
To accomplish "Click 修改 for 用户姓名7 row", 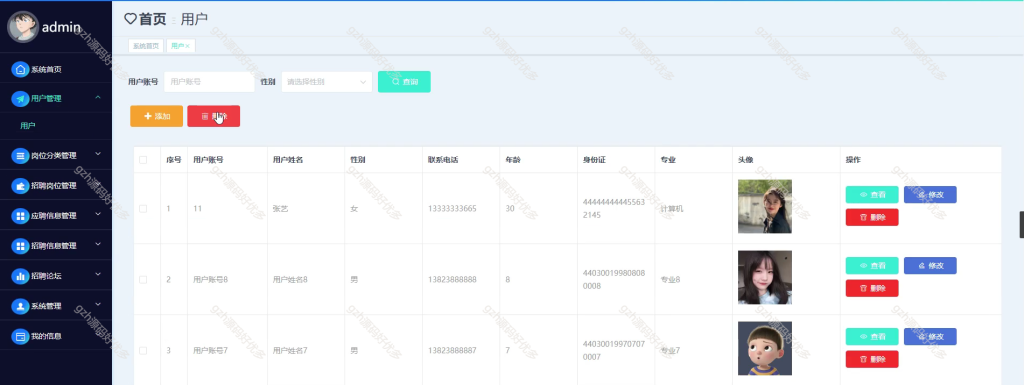I will [x=930, y=337].
